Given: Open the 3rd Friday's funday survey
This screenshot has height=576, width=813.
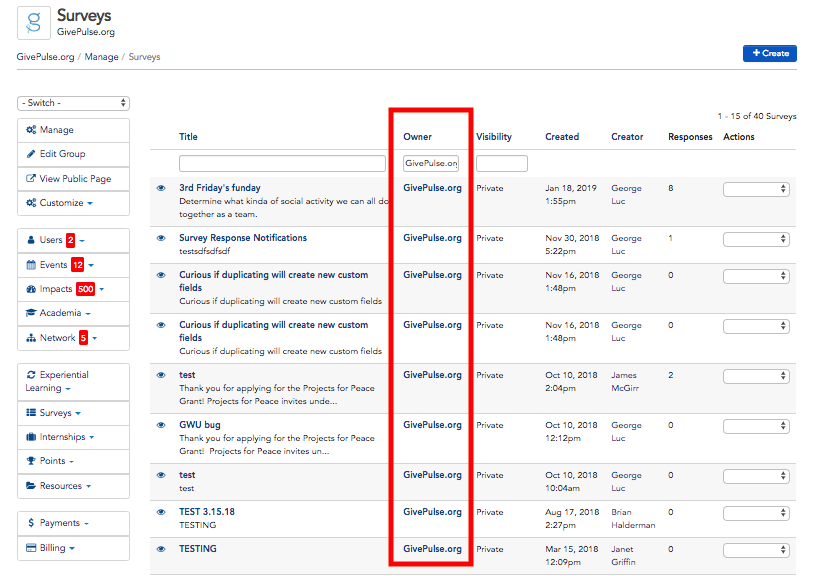Looking at the screenshot, I should (220, 188).
